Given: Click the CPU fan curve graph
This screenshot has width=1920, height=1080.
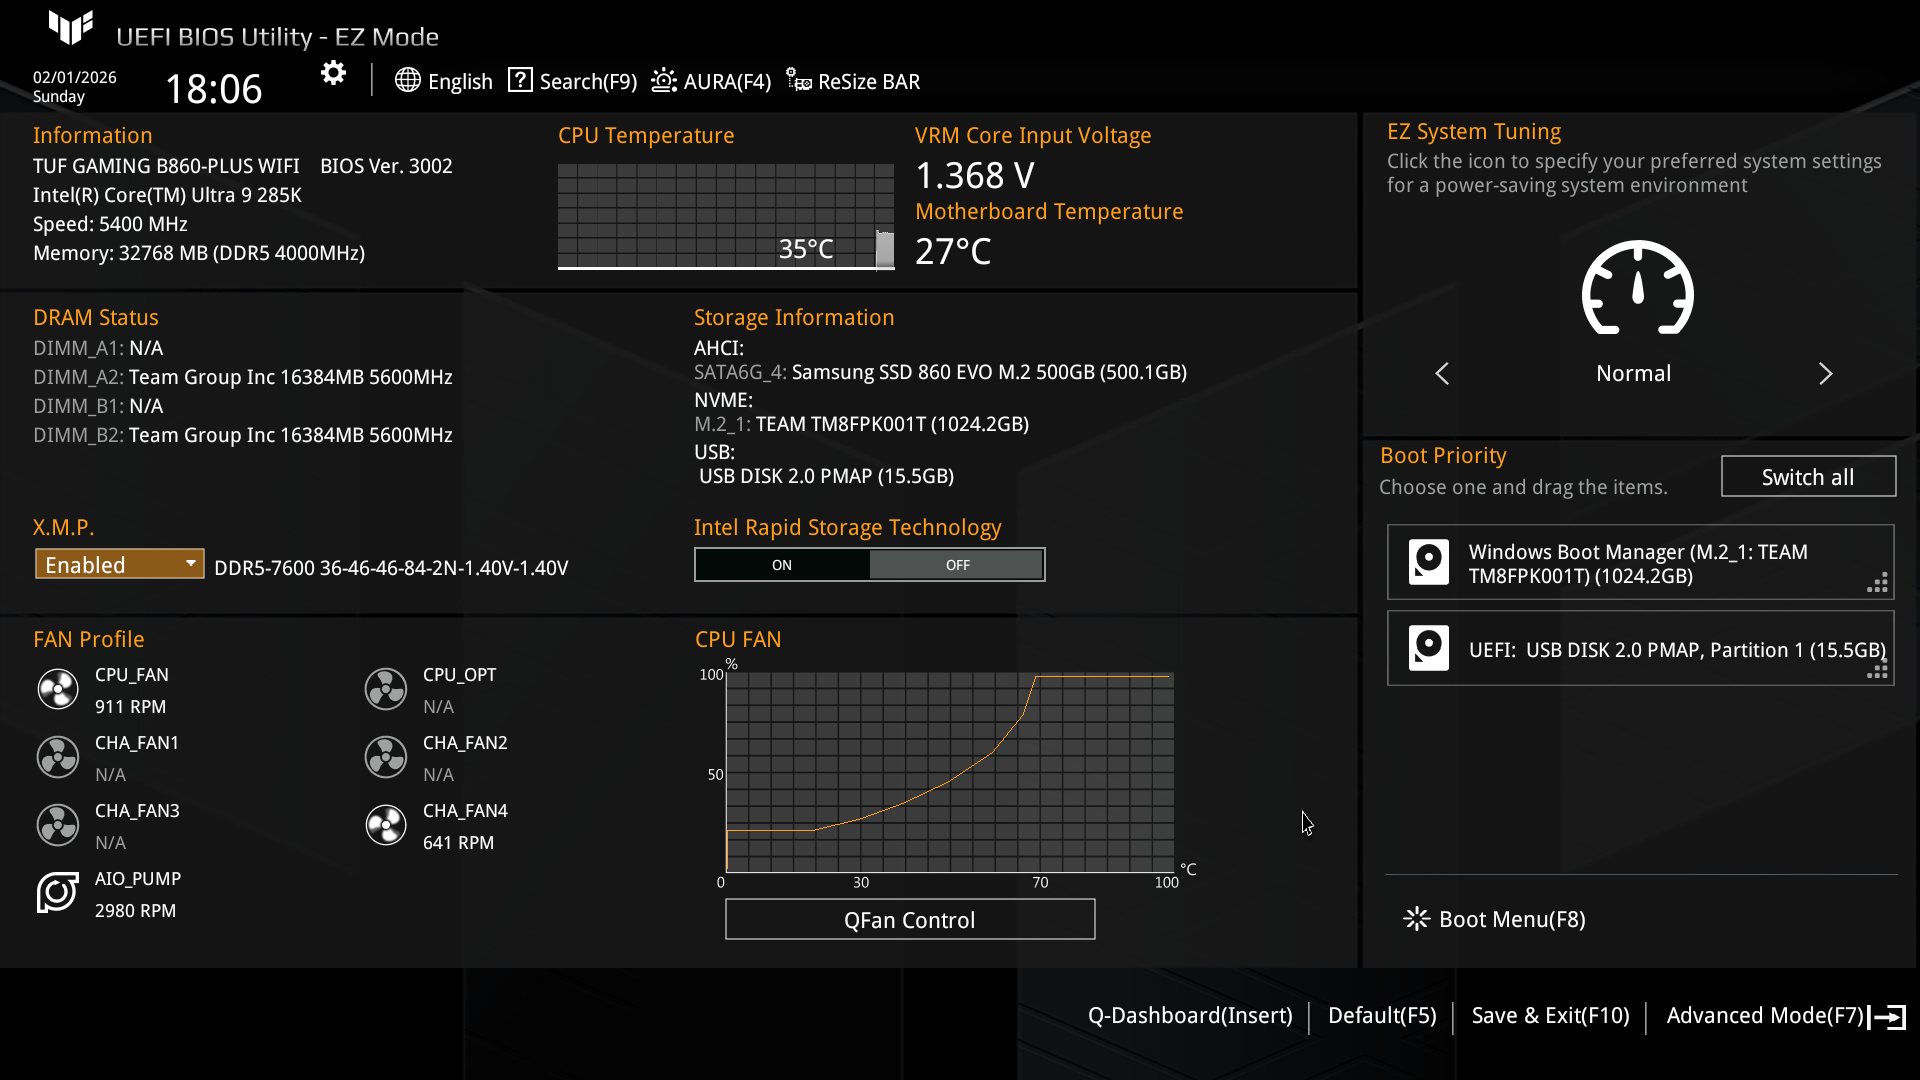Looking at the screenshot, I should pos(949,772).
